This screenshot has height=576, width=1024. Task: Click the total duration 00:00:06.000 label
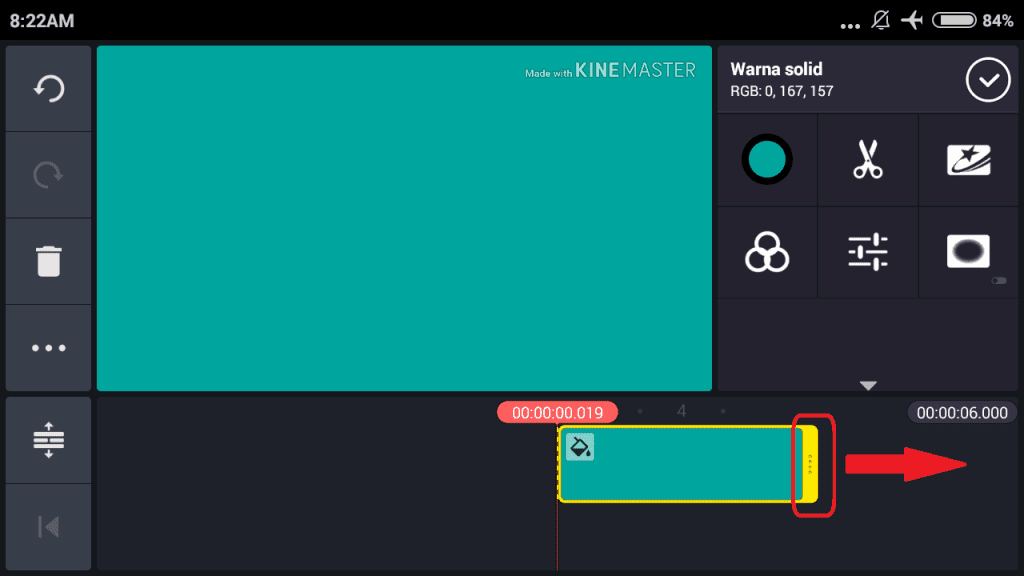[x=962, y=413]
